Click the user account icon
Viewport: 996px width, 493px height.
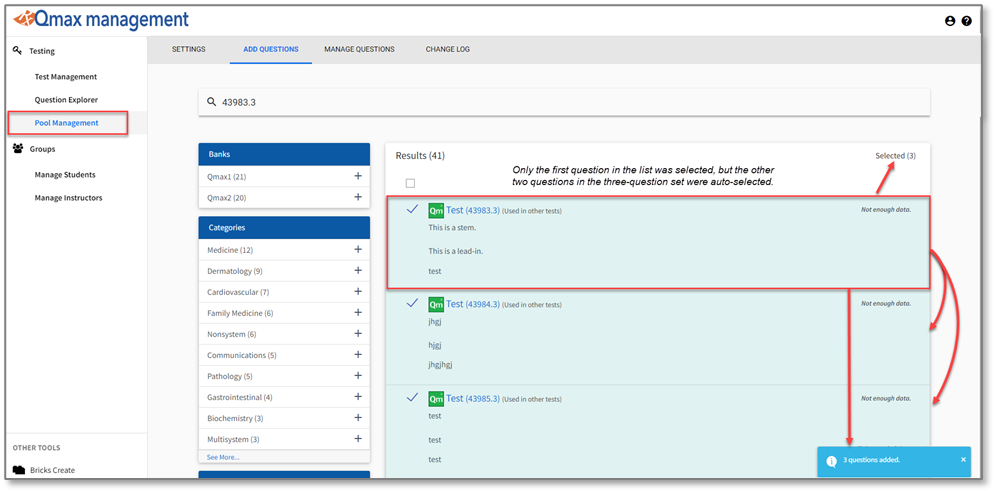point(950,21)
